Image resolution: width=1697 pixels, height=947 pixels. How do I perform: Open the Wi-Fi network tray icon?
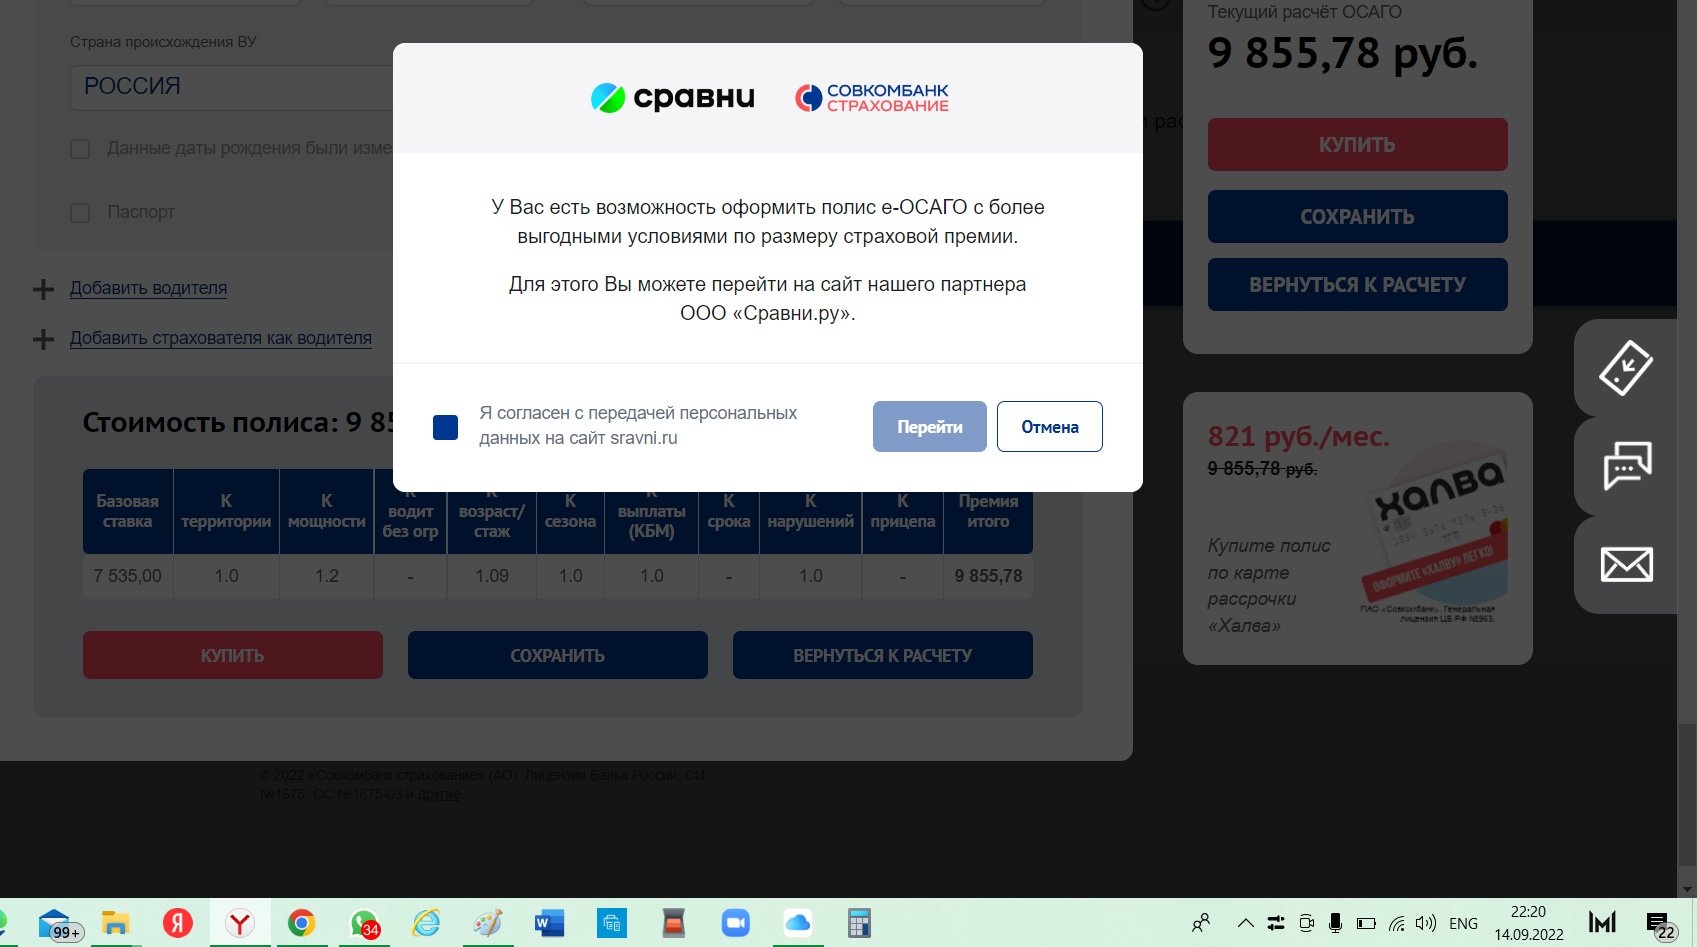1397,923
